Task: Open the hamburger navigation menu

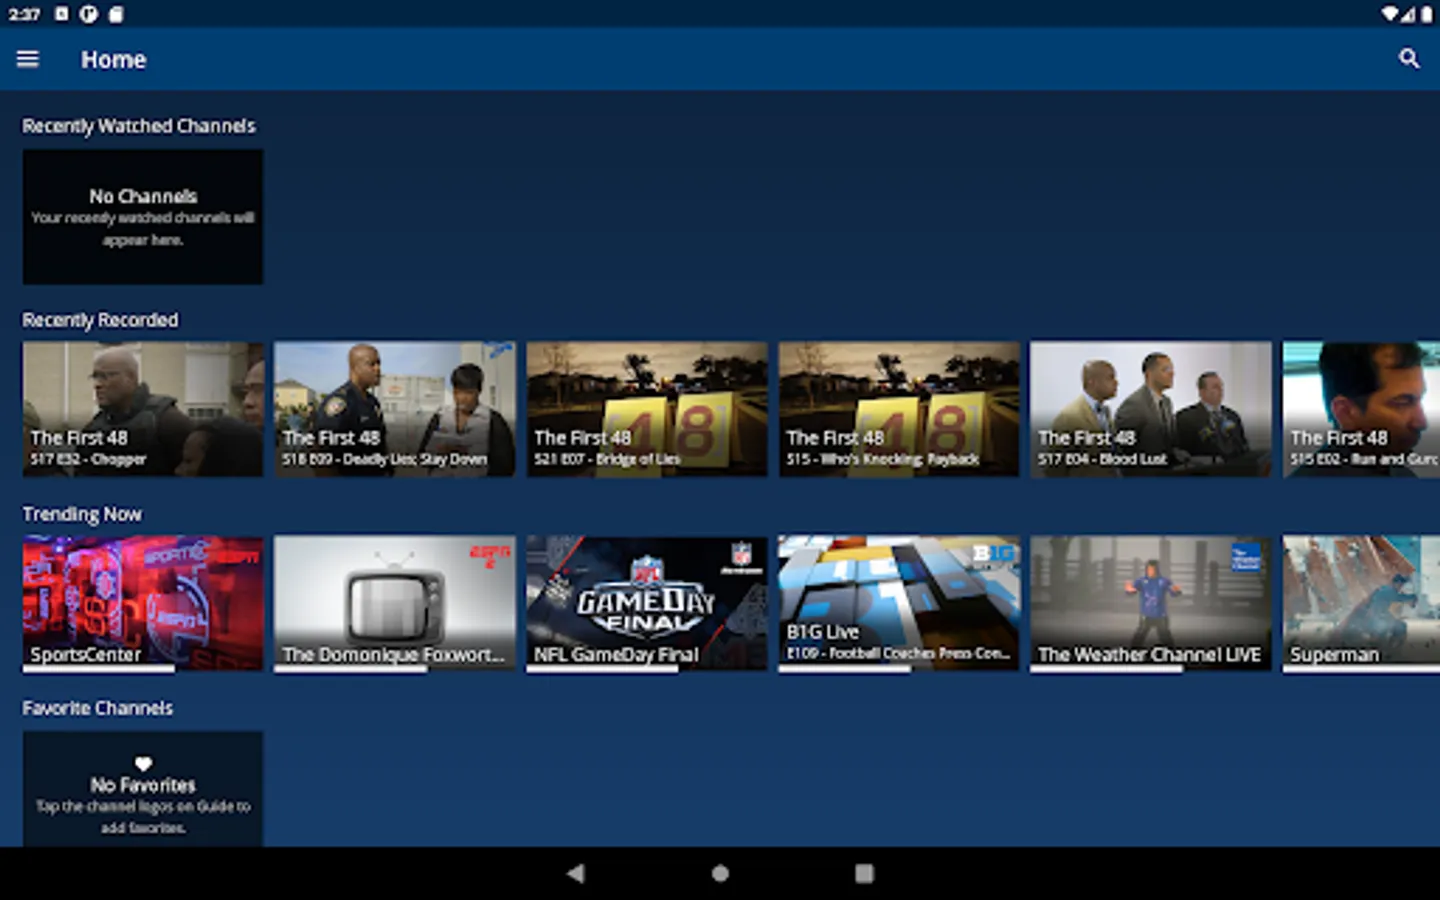Action: 28,59
